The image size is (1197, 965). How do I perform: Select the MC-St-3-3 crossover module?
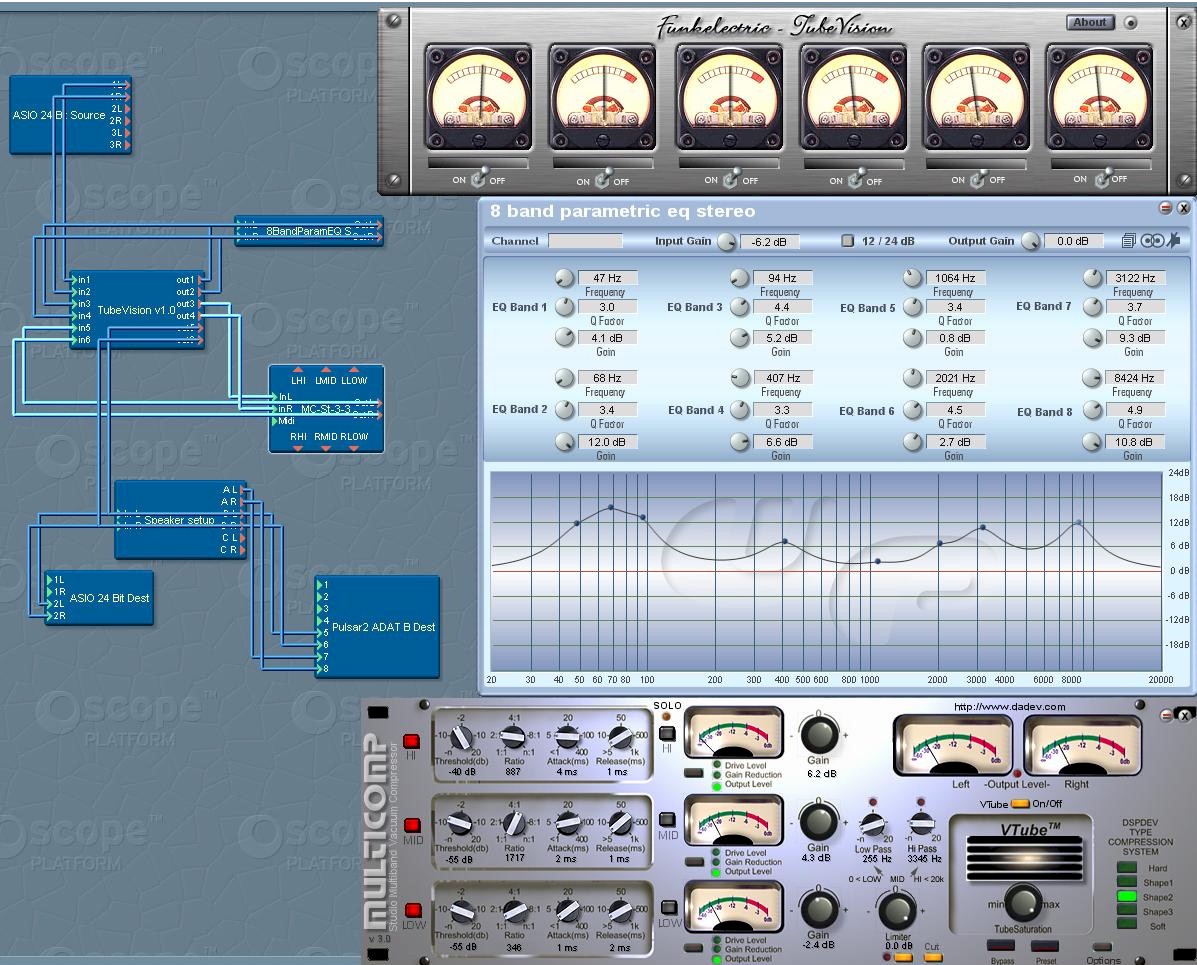pyautogui.click(x=326, y=409)
